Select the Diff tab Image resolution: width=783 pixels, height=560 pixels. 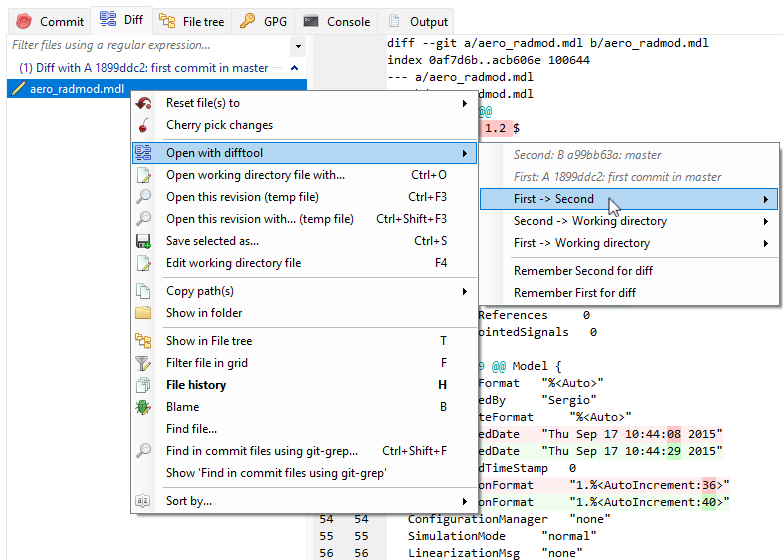(122, 19)
